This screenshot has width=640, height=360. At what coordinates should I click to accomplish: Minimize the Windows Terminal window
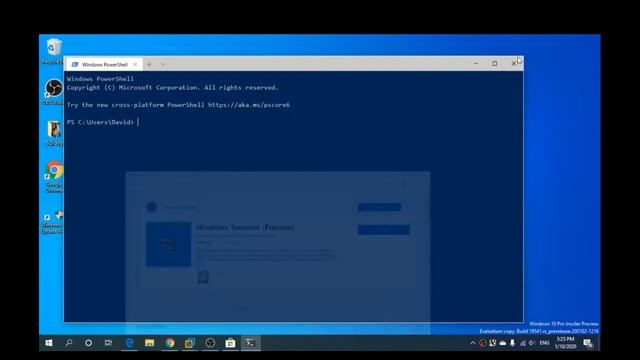coord(476,64)
